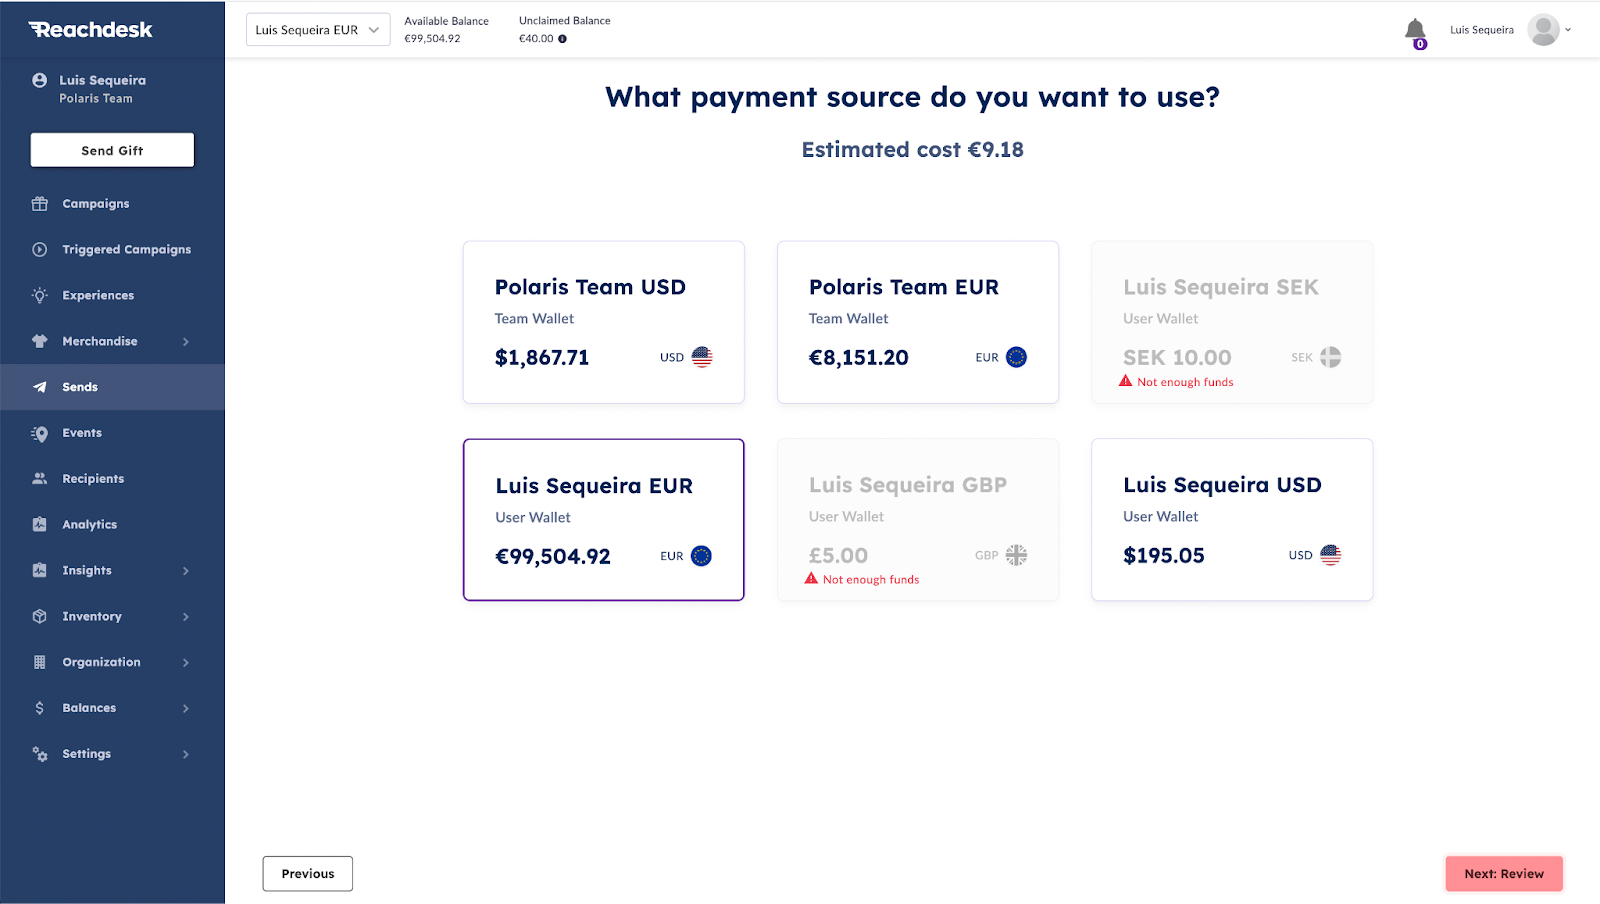
Task: Click the US flag on Polaris Team USD card
Action: 702,357
